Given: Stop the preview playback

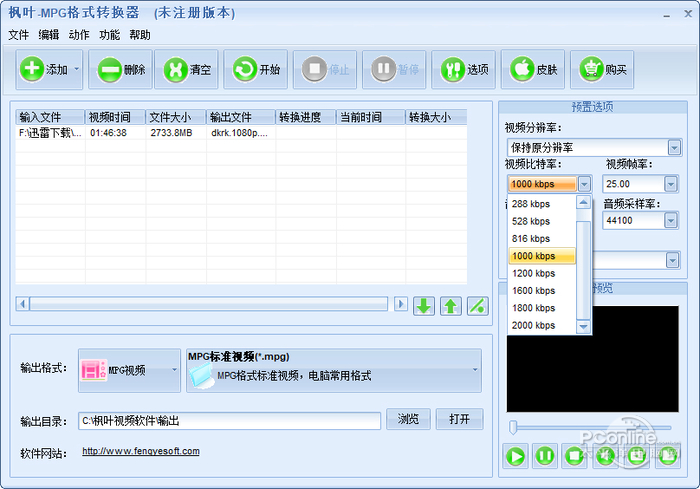Looking at the screenshot, I should (x=574, y=456).
